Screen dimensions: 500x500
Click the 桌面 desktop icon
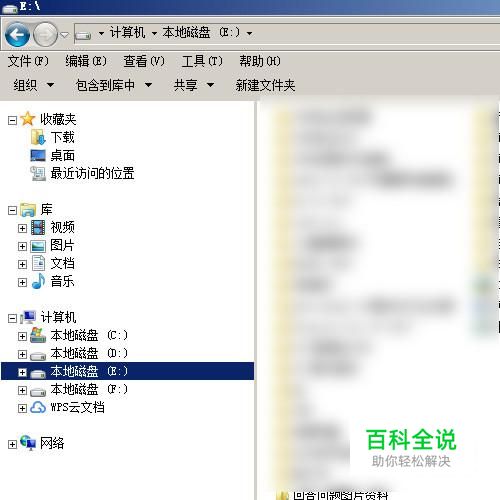(38, 155)
